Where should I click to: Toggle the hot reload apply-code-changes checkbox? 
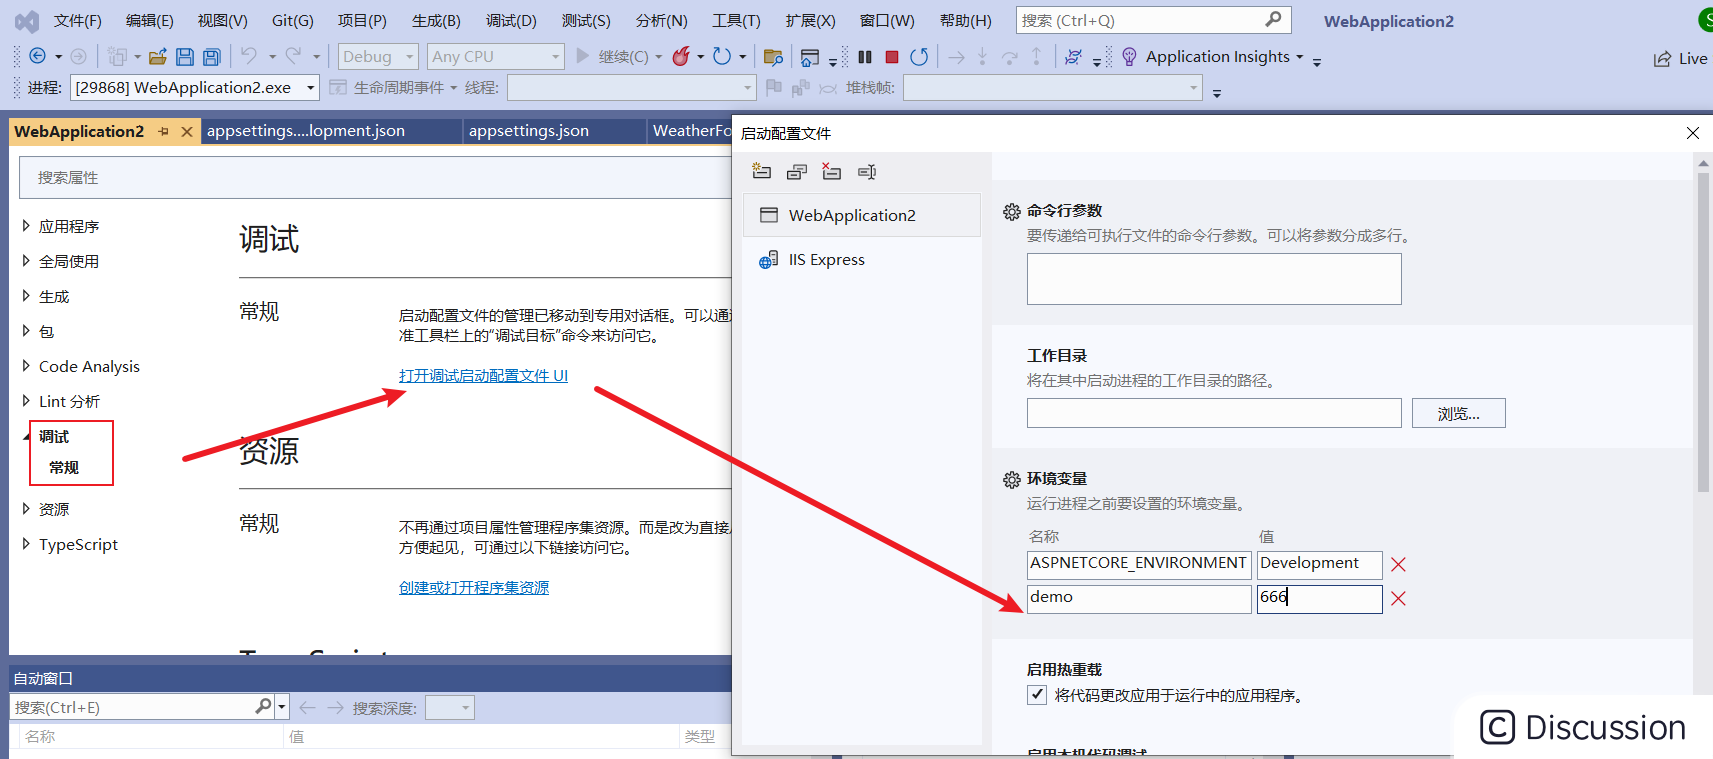tap(1037, 695)
